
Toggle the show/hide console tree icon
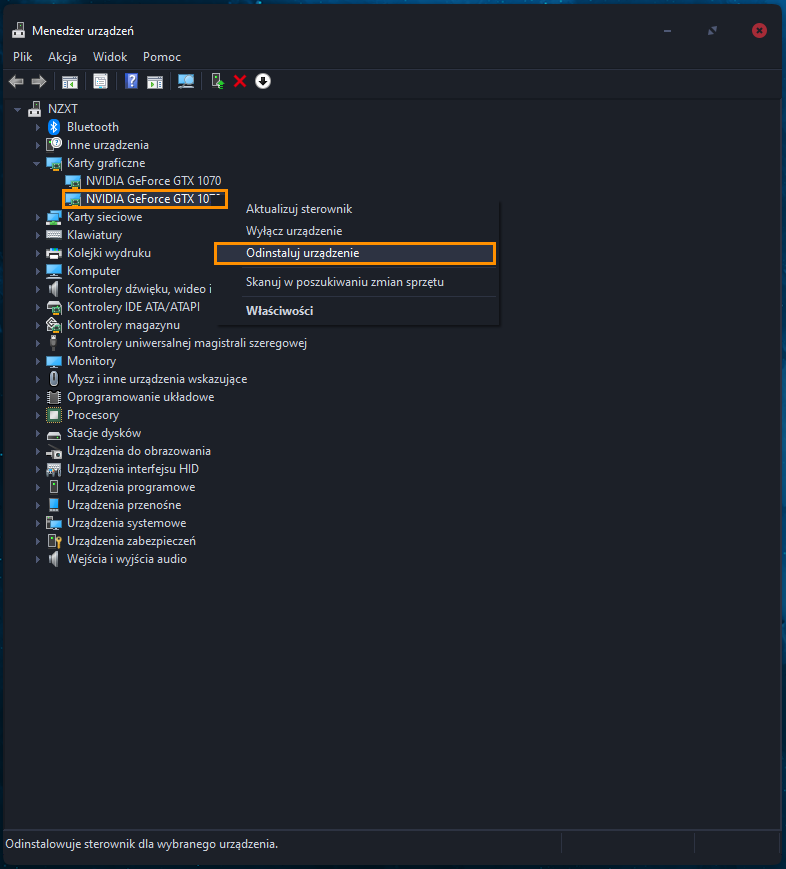coord(70,82)
